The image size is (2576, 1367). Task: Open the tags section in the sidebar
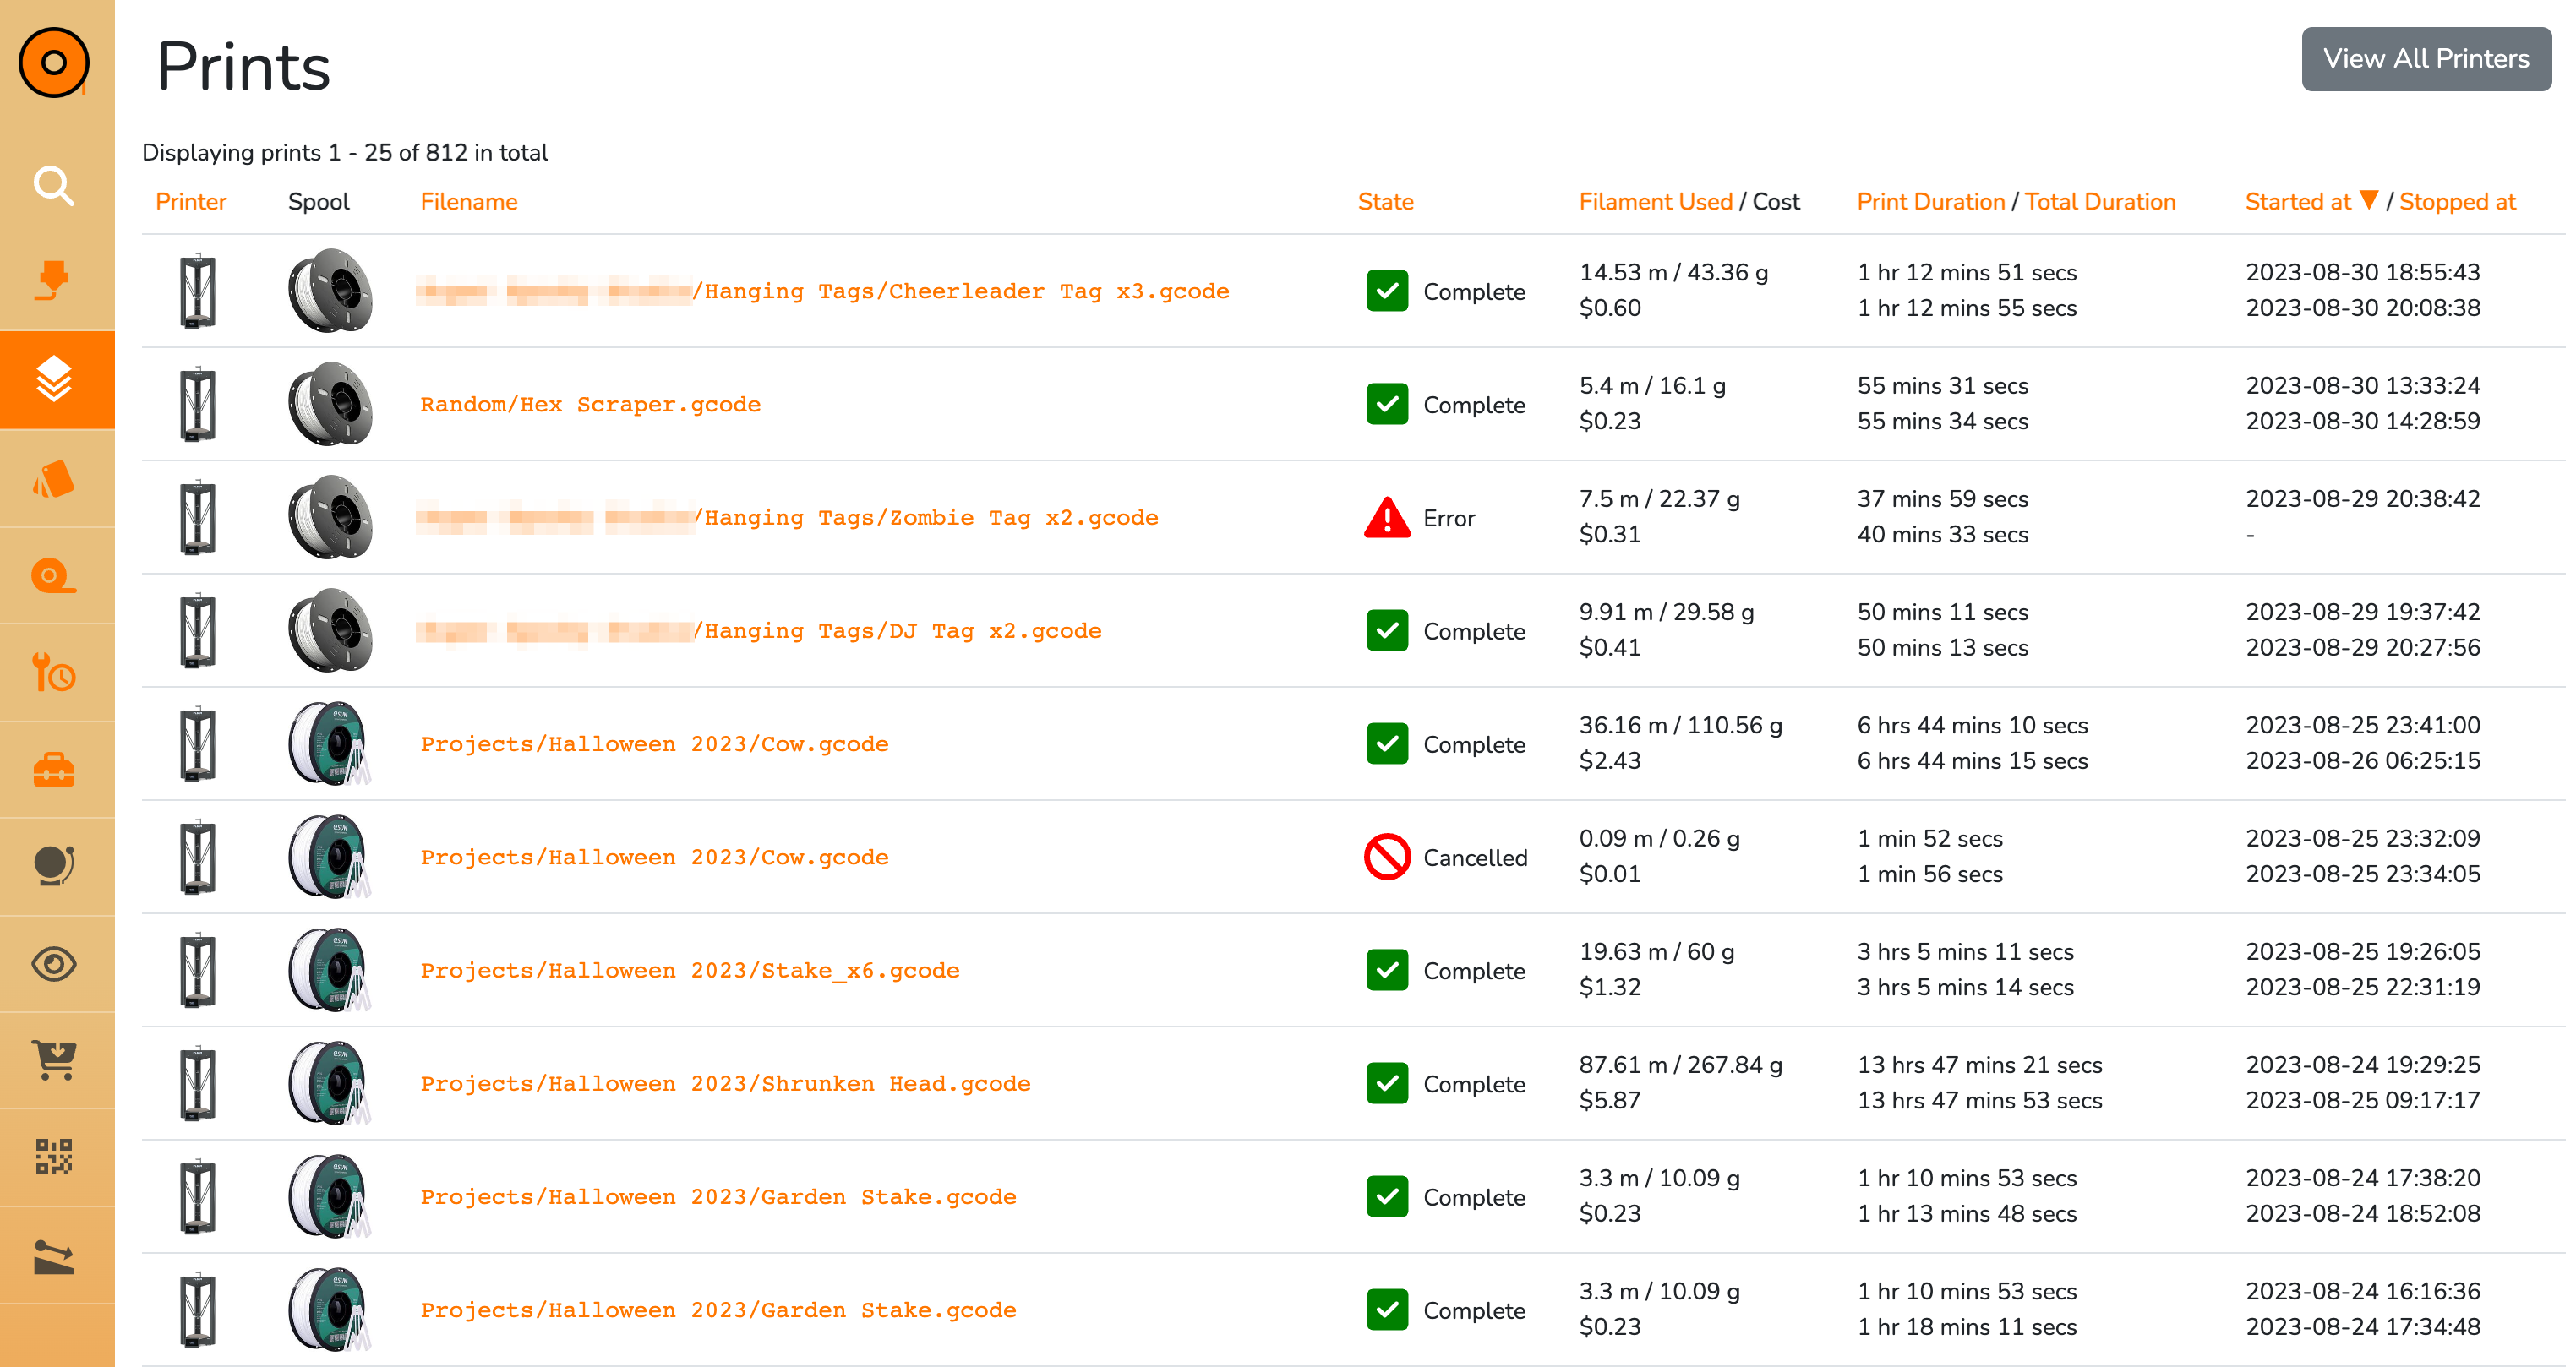54,478
